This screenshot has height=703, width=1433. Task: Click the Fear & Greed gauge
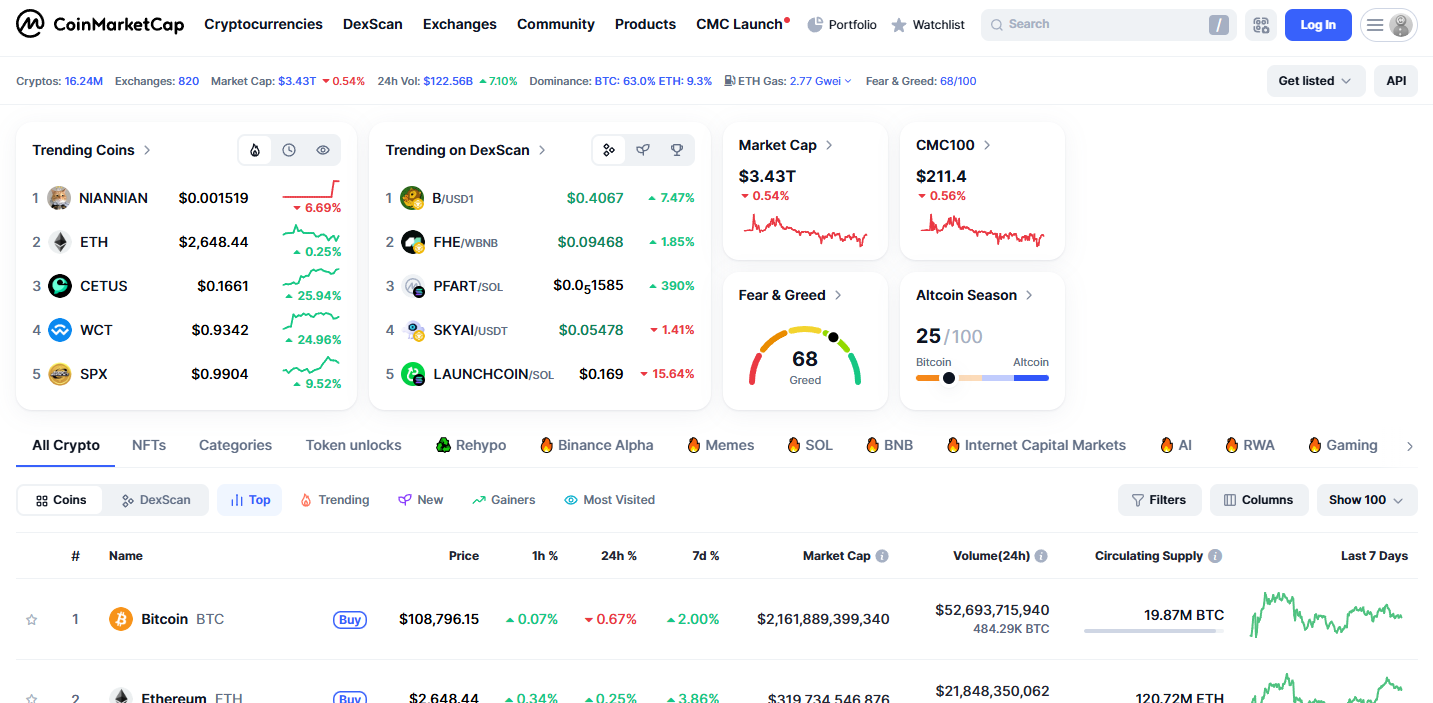coord(805,355)
